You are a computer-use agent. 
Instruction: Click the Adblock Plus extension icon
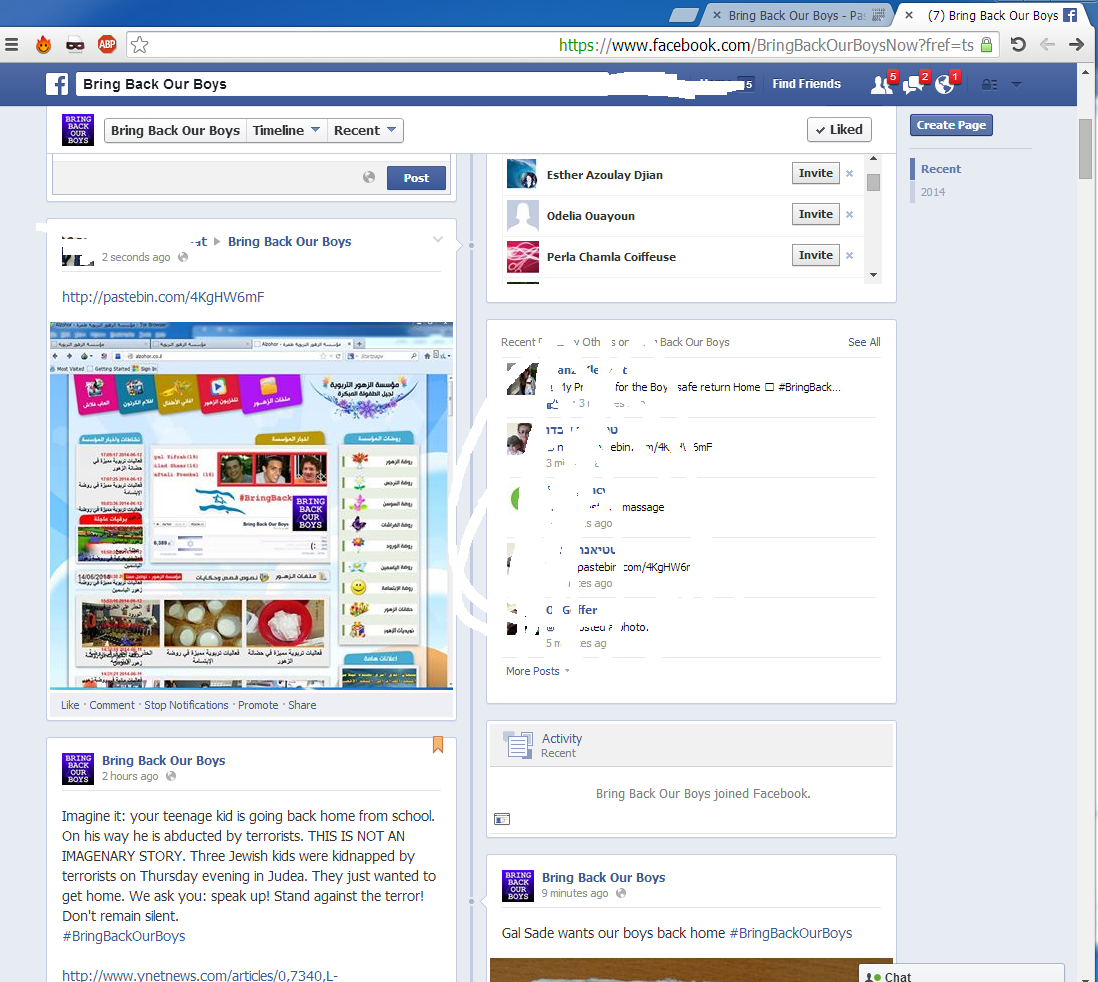(x=107, y=44)
